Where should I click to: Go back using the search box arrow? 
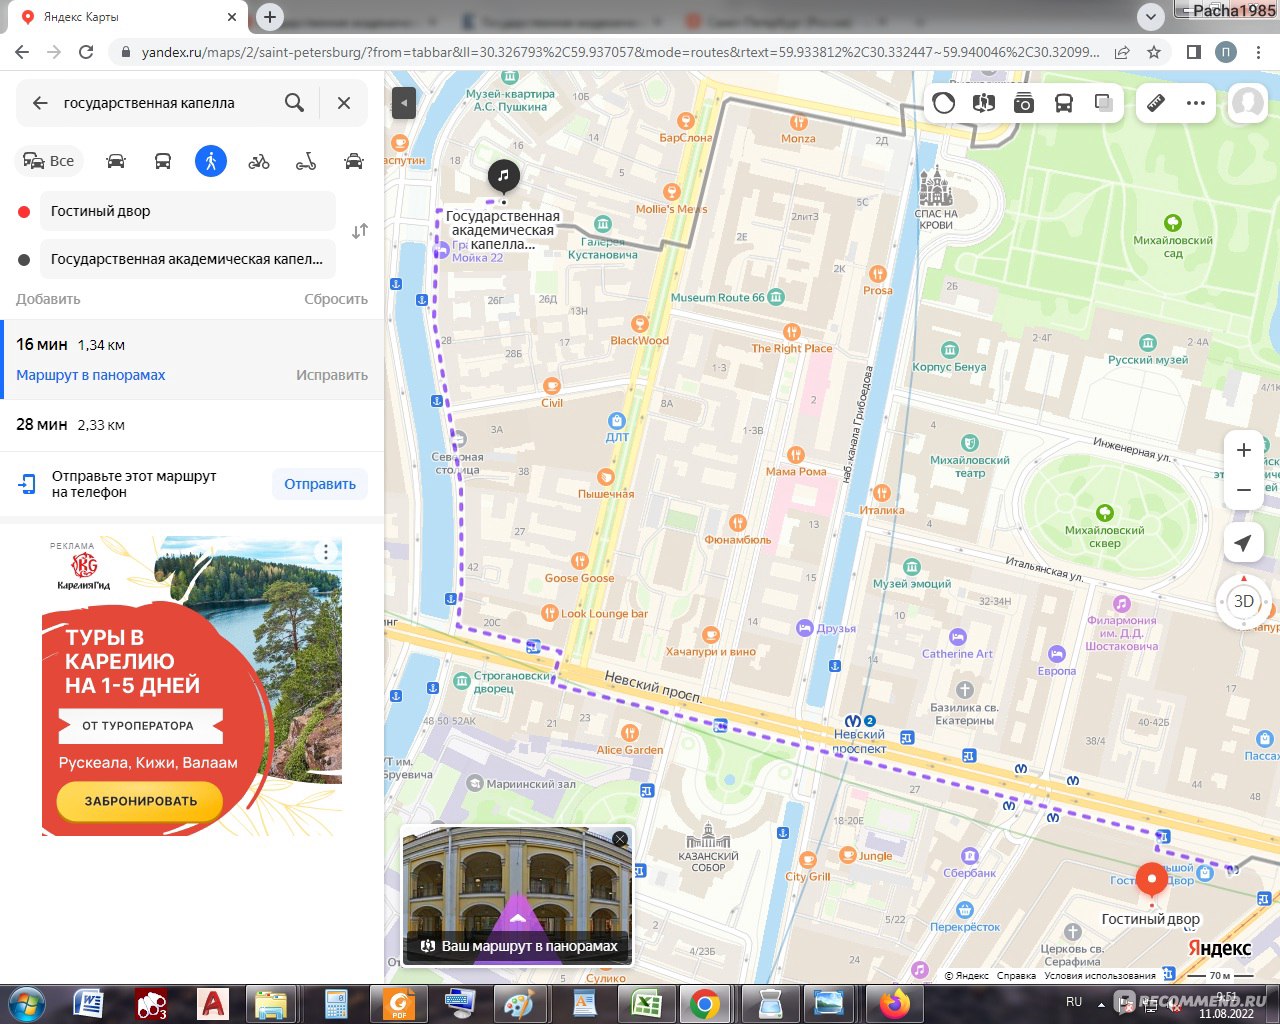click(x=40, y=102)
